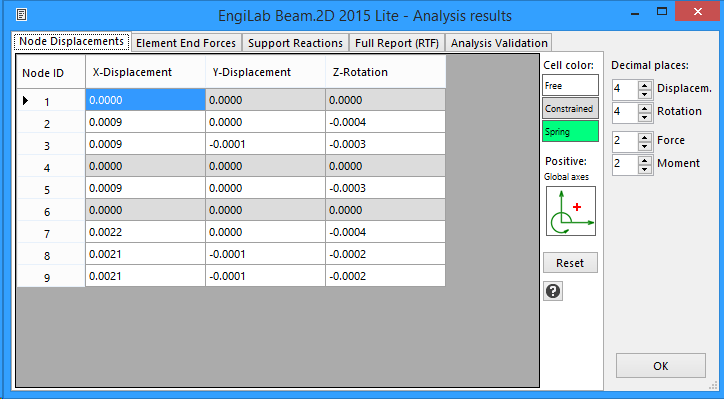
Task: Go to Analysis Validation tab
Action: (499, 43)
